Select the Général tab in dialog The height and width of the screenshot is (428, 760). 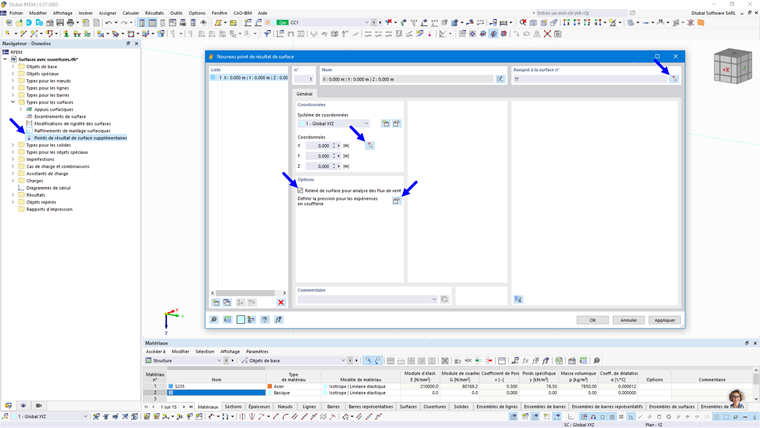(304, 94)
